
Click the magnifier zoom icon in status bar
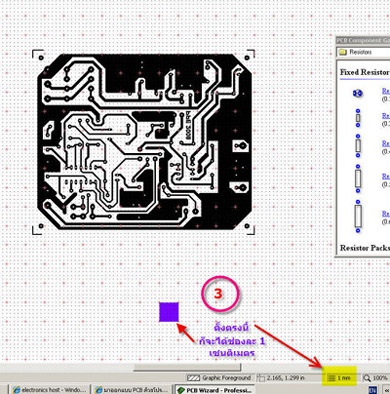point(367,378)
